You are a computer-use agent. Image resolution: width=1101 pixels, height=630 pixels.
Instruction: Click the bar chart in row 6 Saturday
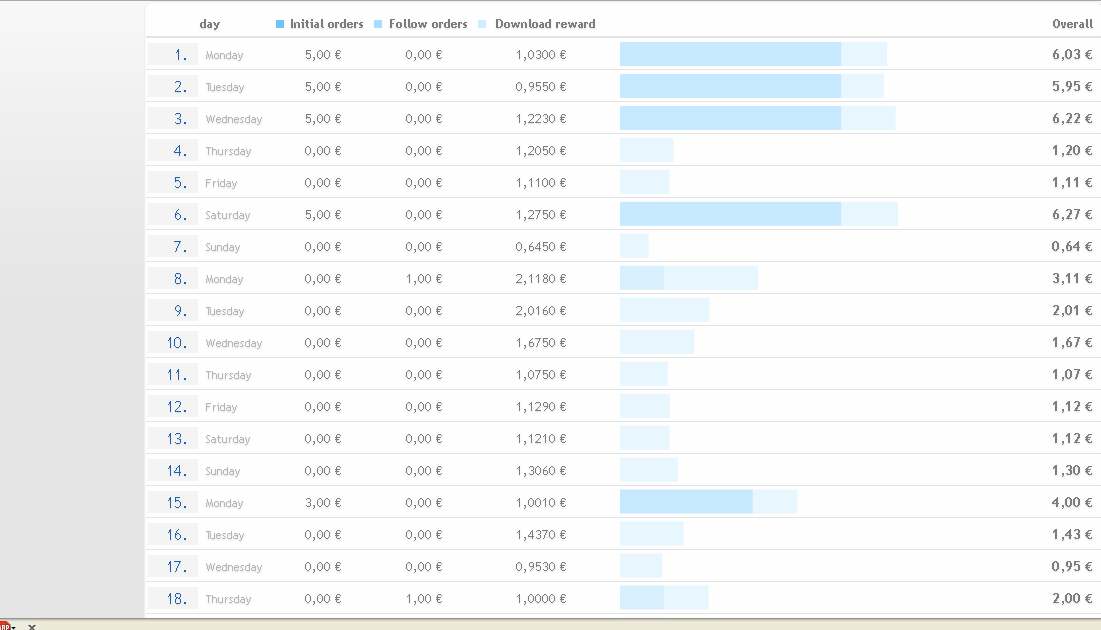pyautogui.click(x=758, y=214)
